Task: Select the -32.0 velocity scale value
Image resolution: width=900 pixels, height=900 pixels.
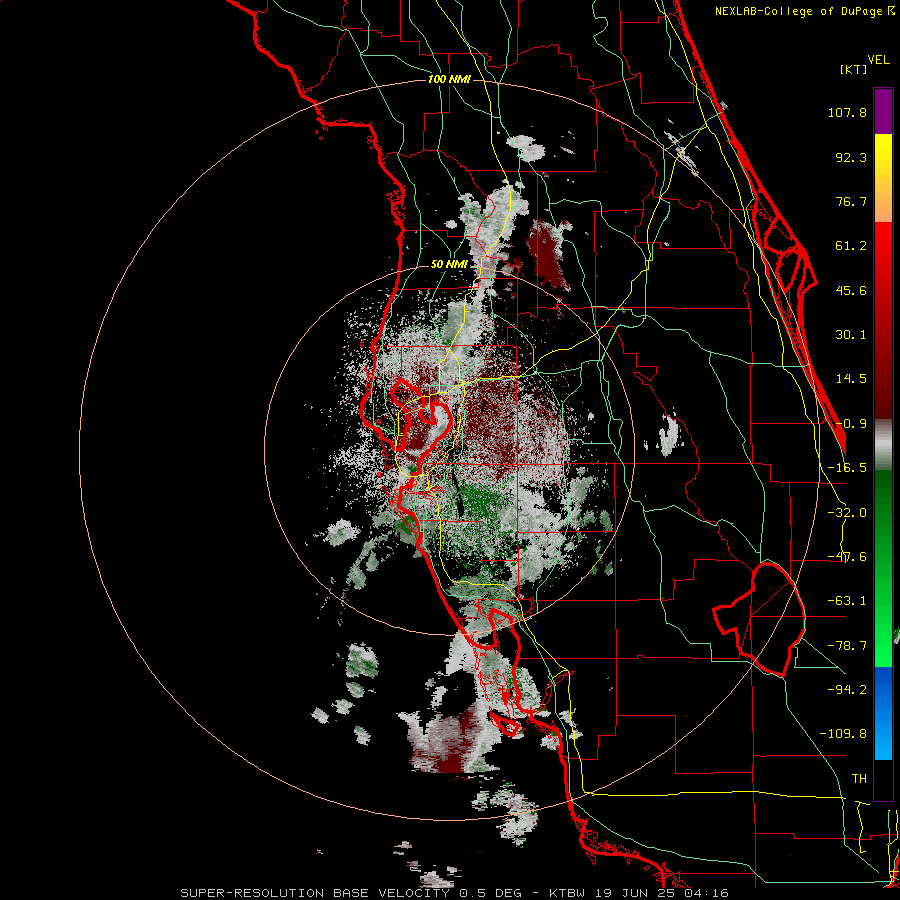Action: (x=847, y=513)
